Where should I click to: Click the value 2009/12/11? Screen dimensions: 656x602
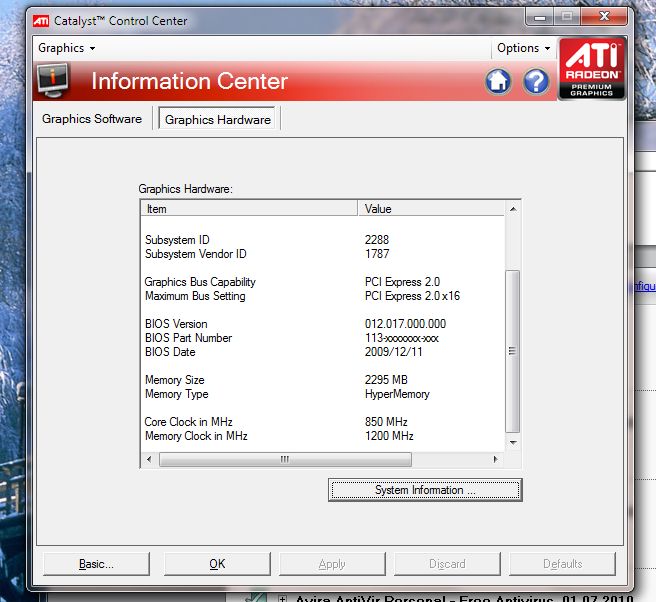pos(393,352)
